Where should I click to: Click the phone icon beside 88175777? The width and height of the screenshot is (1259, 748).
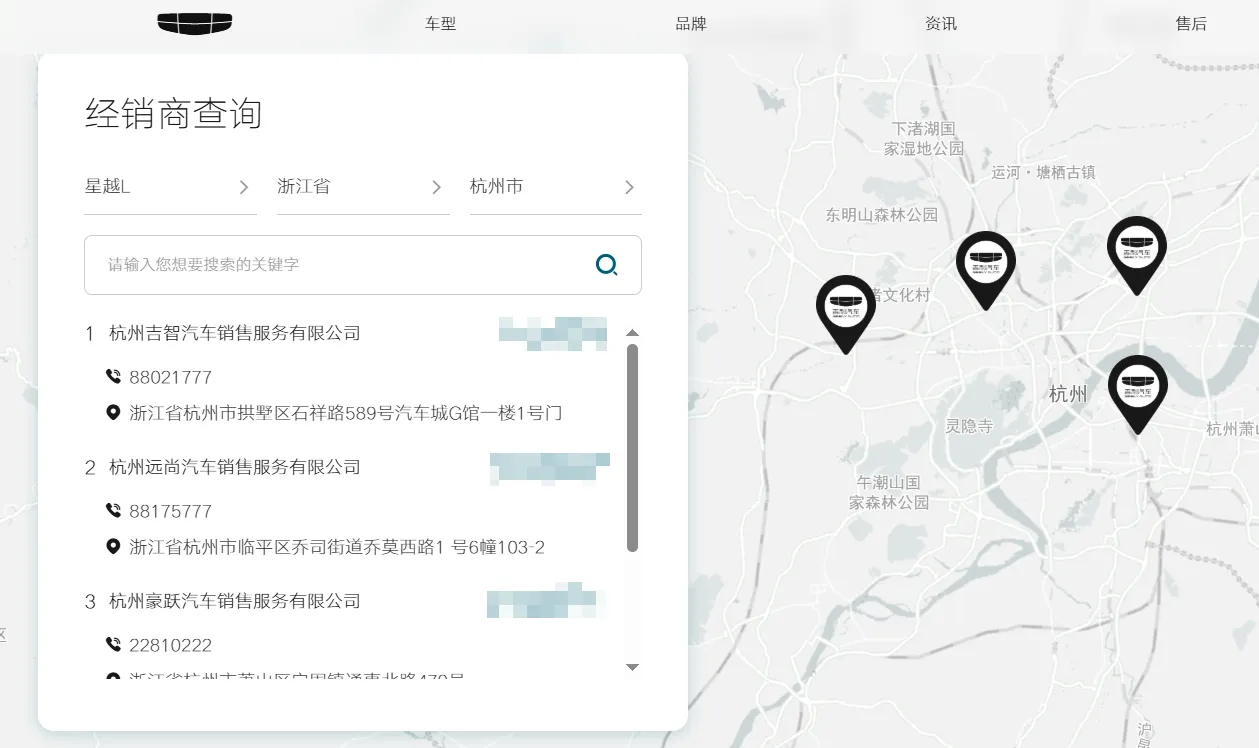[x=113, y=511]
